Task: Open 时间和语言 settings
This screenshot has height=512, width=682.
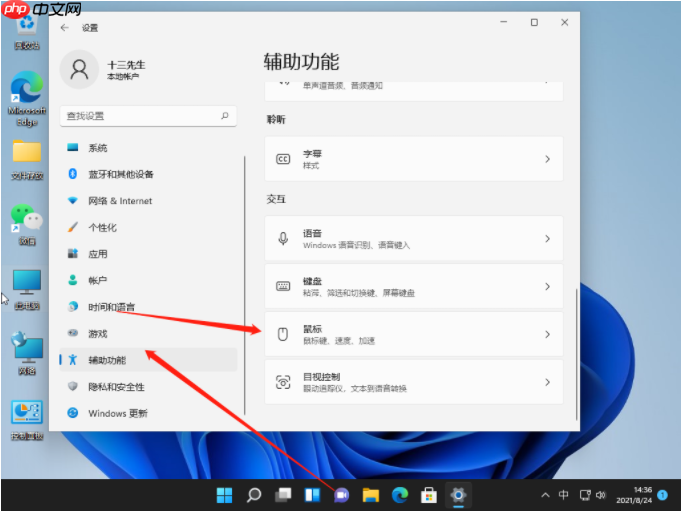Action: coord(148,307)
